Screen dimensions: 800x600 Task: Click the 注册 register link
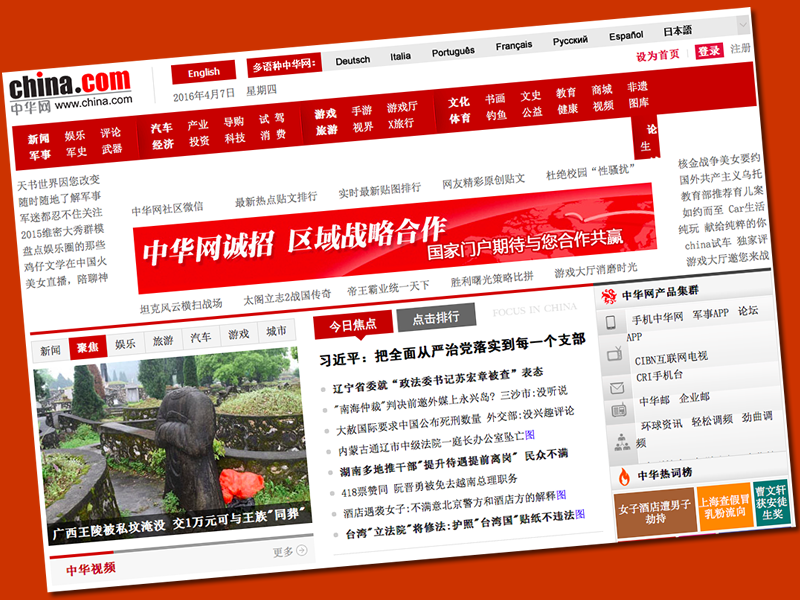(x=740, y=48)
